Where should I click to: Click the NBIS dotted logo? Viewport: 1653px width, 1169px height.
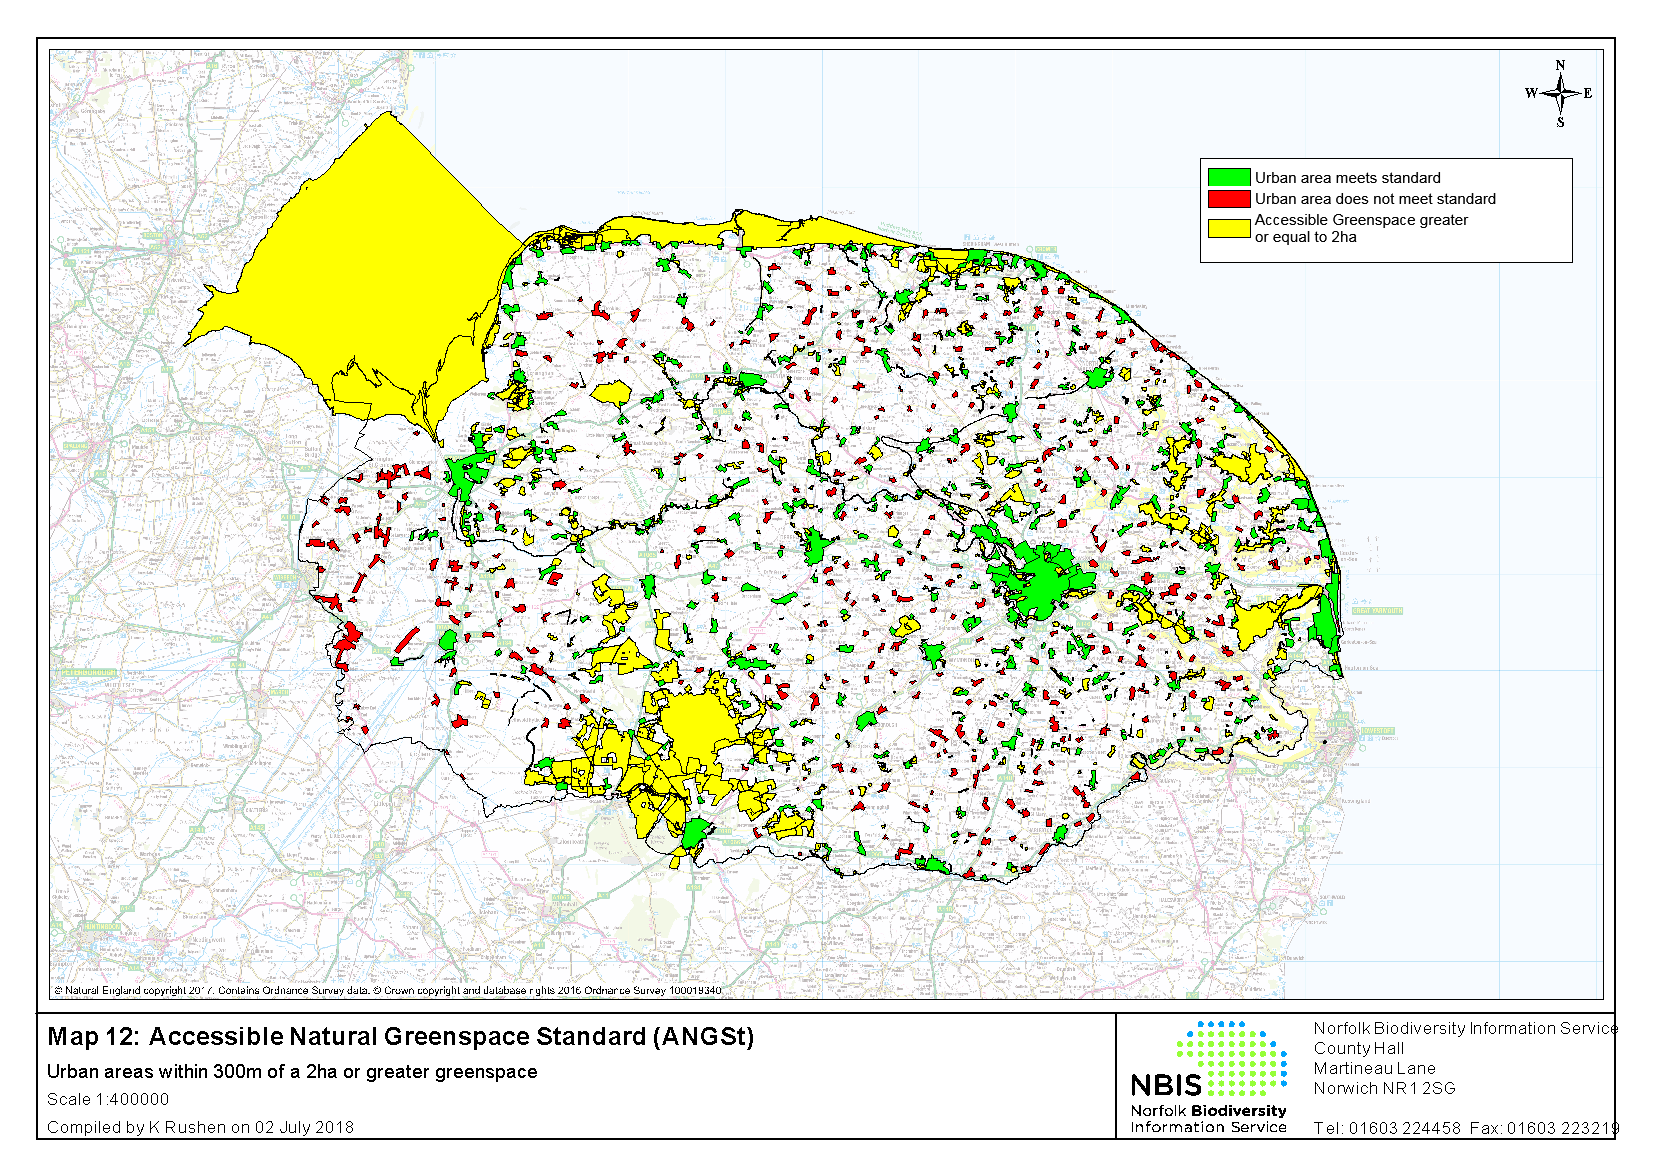tap(1230, 1058)
